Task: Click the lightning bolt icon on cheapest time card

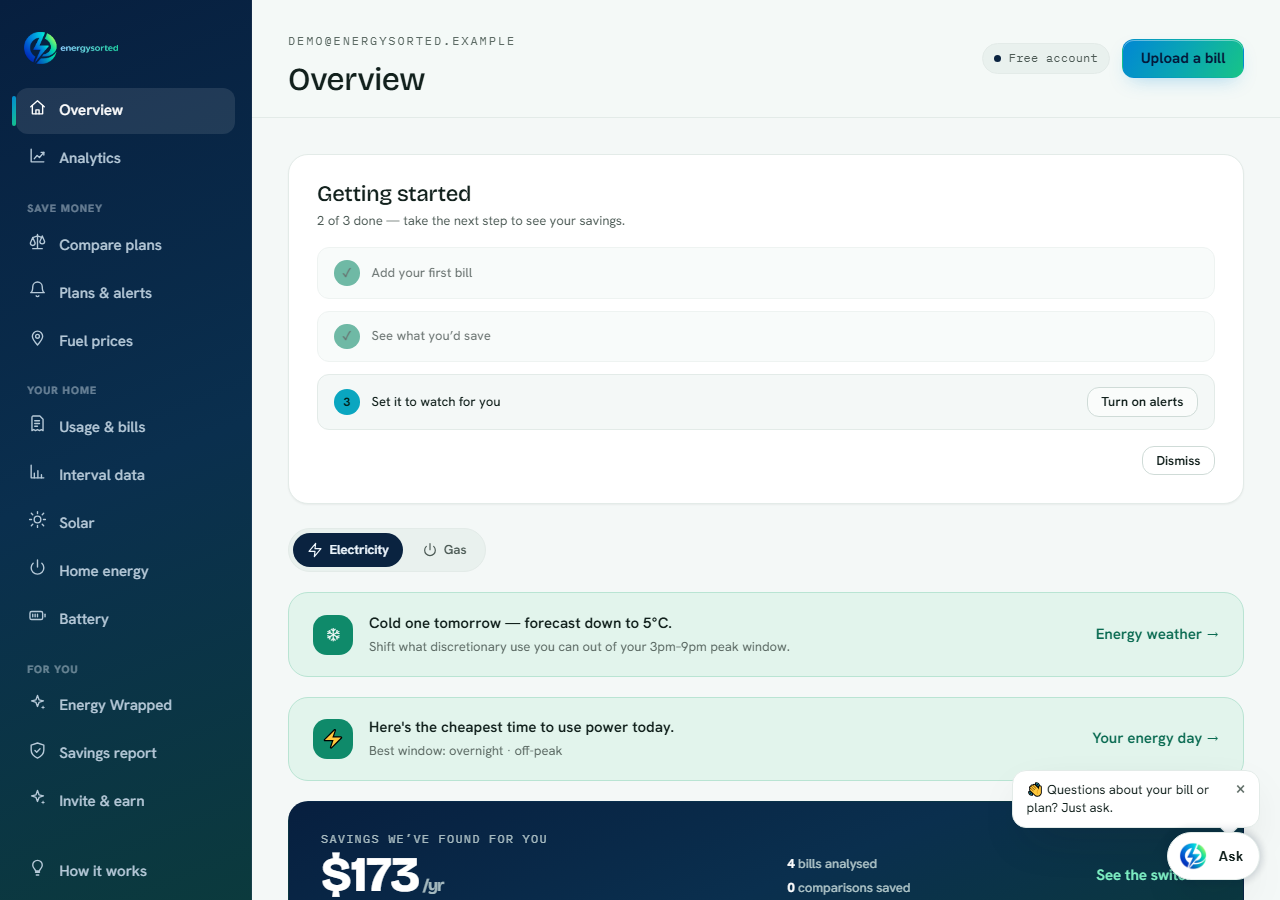Action: [x=333, y=739]
